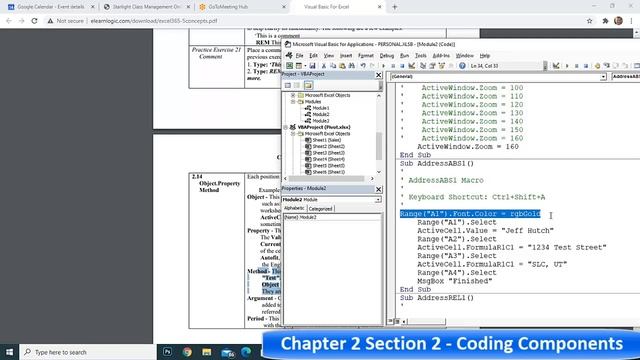Image resolution: width=640 pixels, height=360 pixels.
Task: Click the Object Browser toolbar icon
Action: 442,66
